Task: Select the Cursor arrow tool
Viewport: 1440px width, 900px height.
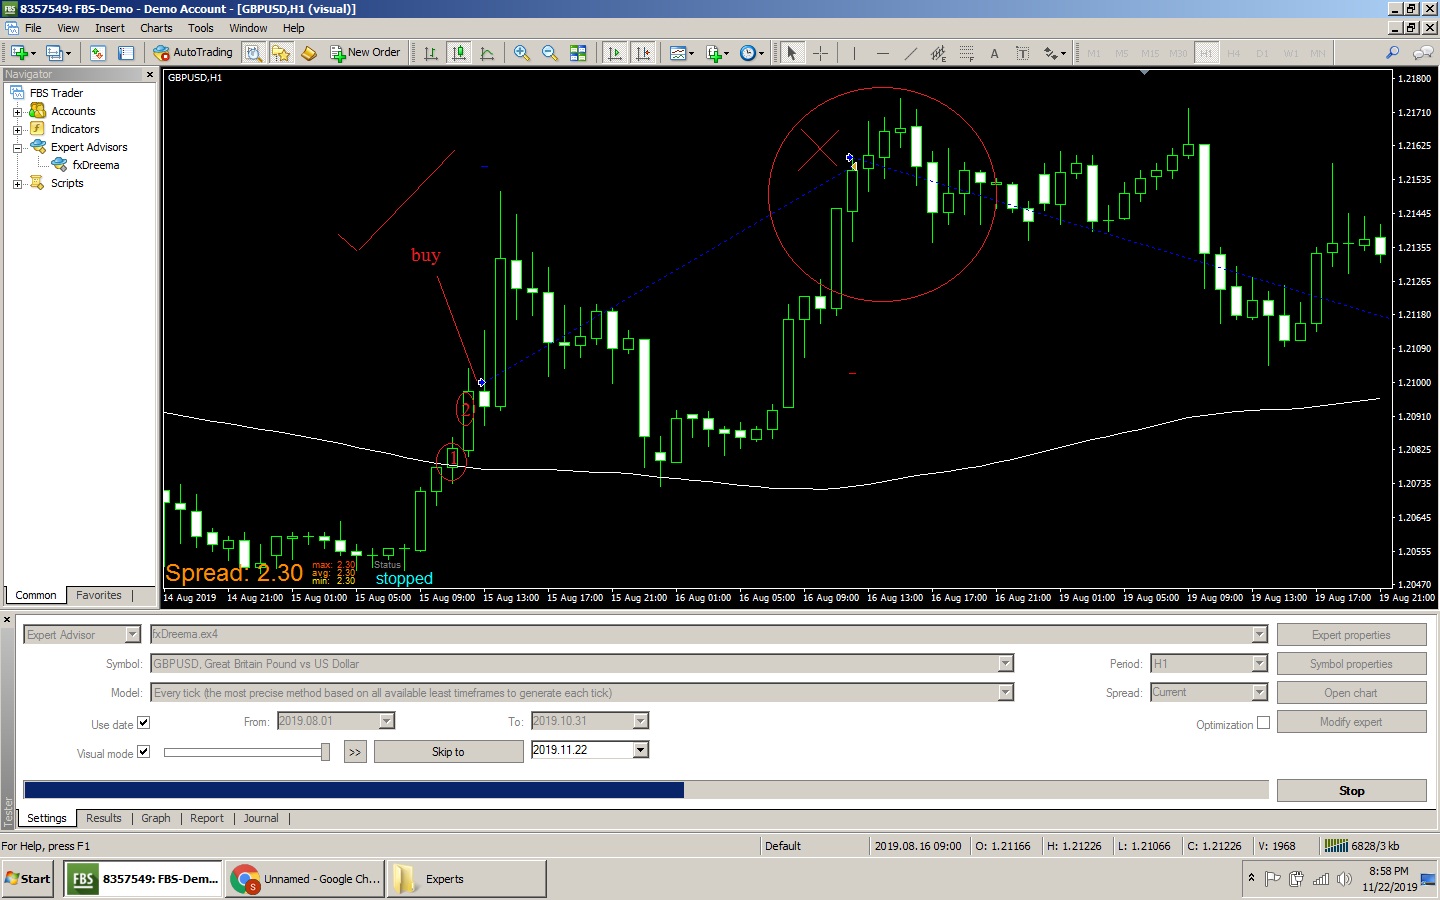Action: pos(791,53)
